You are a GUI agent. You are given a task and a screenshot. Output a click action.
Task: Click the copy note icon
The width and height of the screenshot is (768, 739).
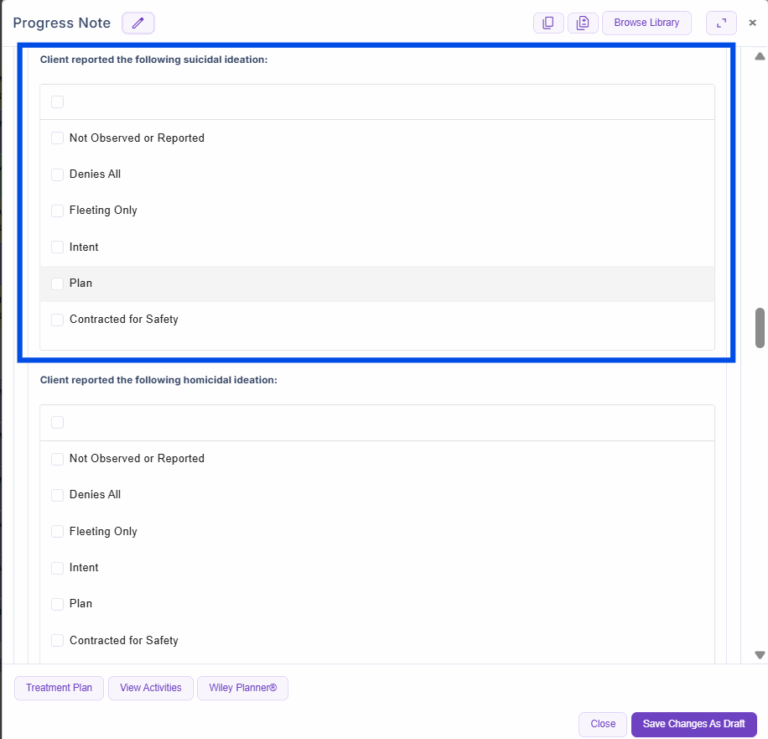(548, 23)
